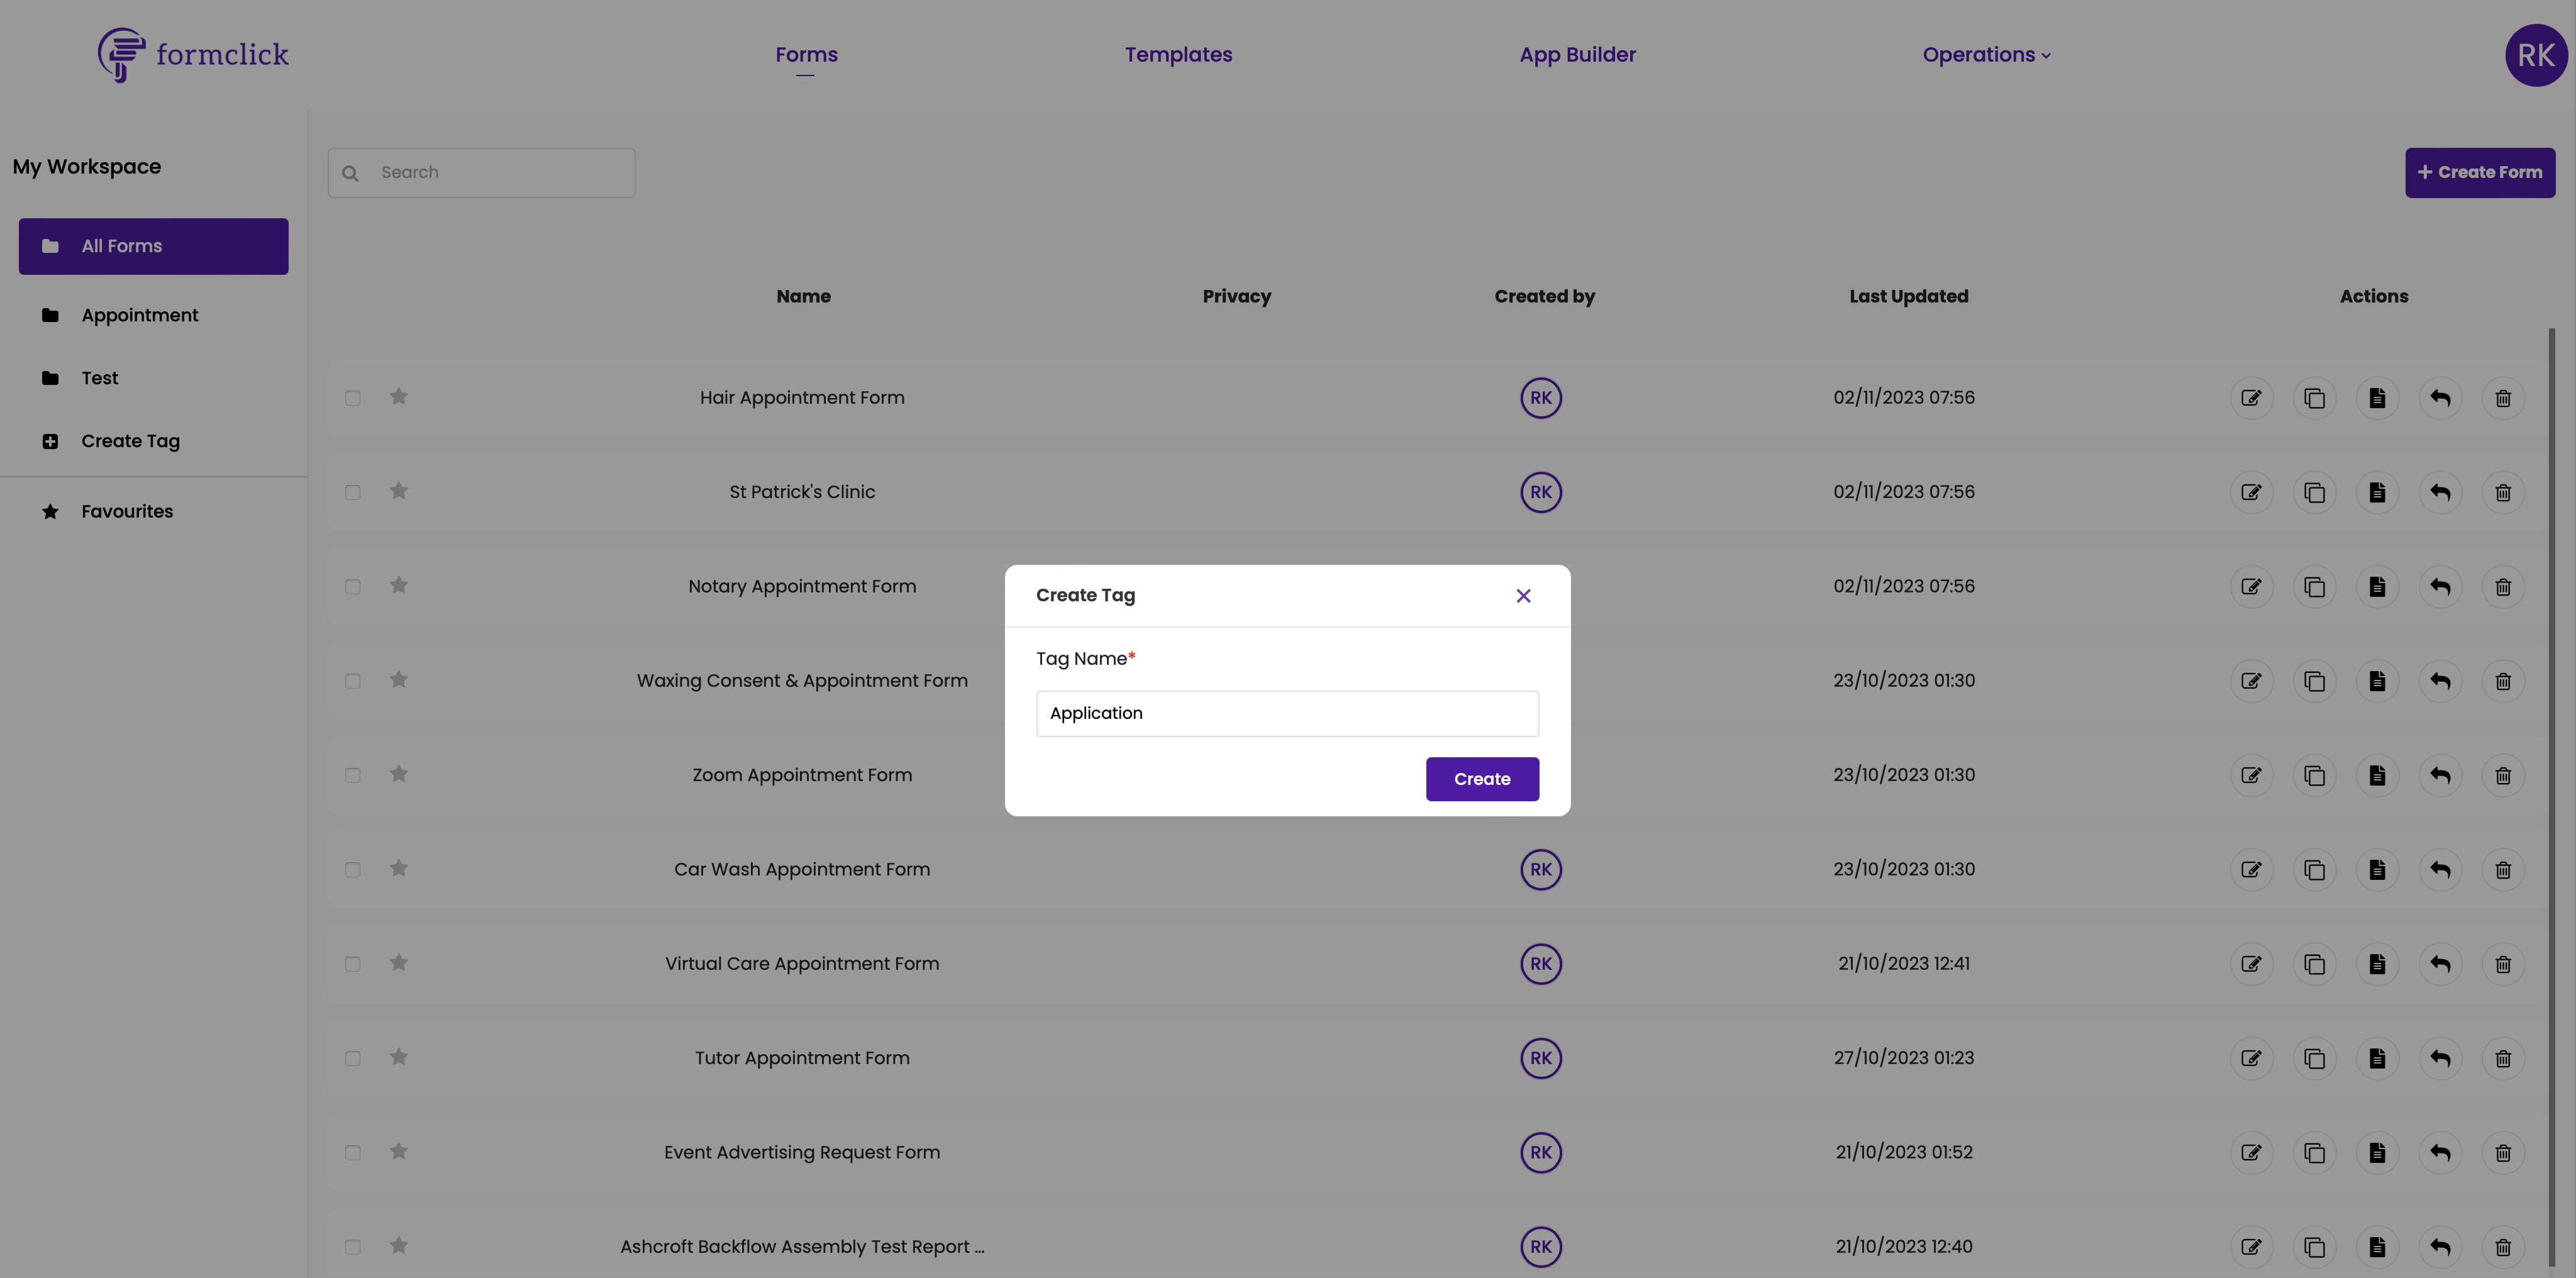Check the Zoom Appointment Form checkbox
The width and height of the screenshot is (2576, 1278).
coord(353,775)
